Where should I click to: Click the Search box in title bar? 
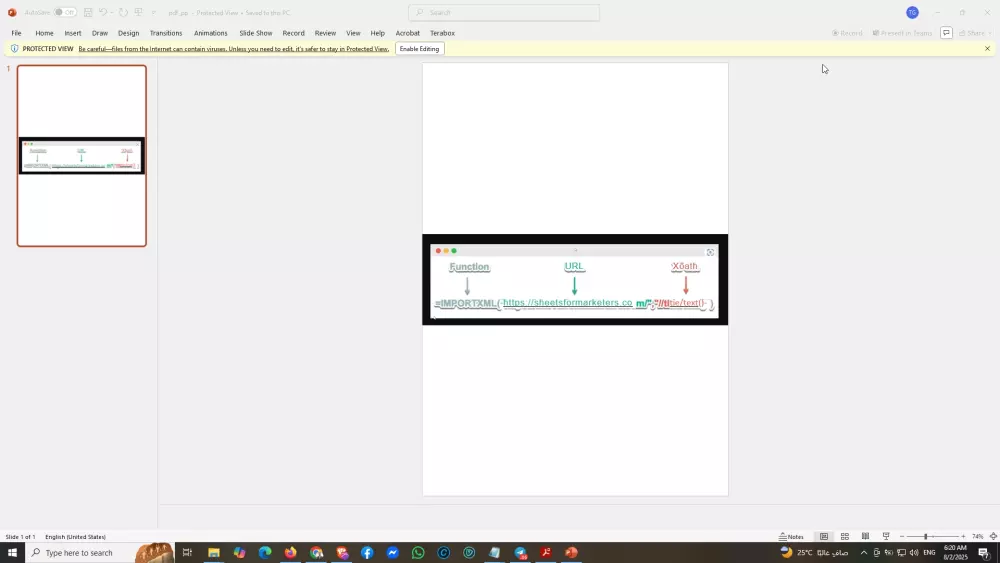tap(504, 12)
